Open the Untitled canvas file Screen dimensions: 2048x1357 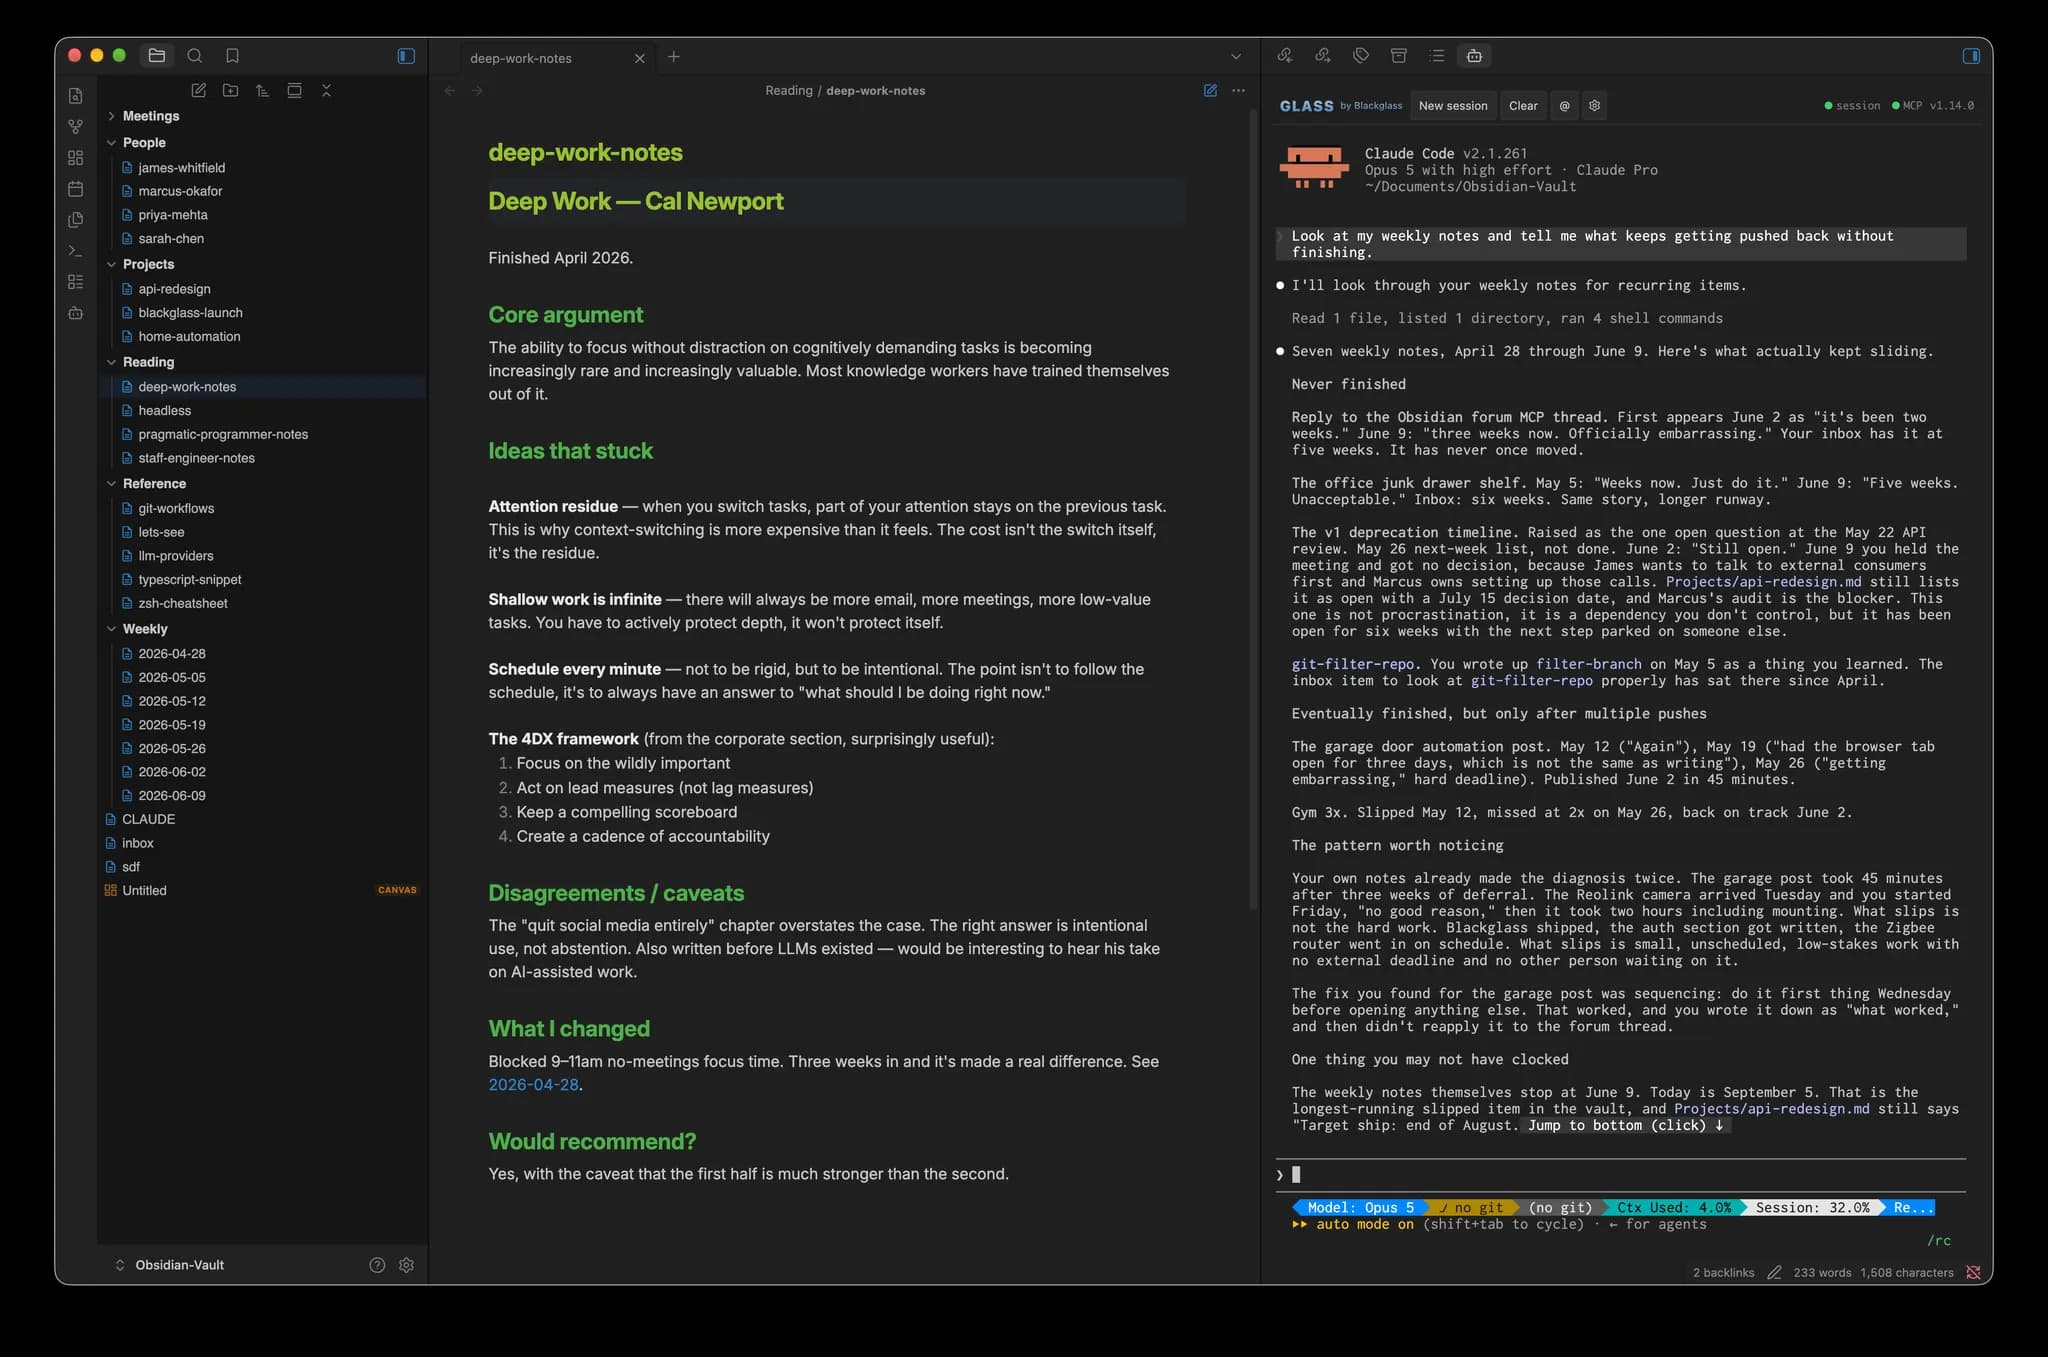click(144, 890)
